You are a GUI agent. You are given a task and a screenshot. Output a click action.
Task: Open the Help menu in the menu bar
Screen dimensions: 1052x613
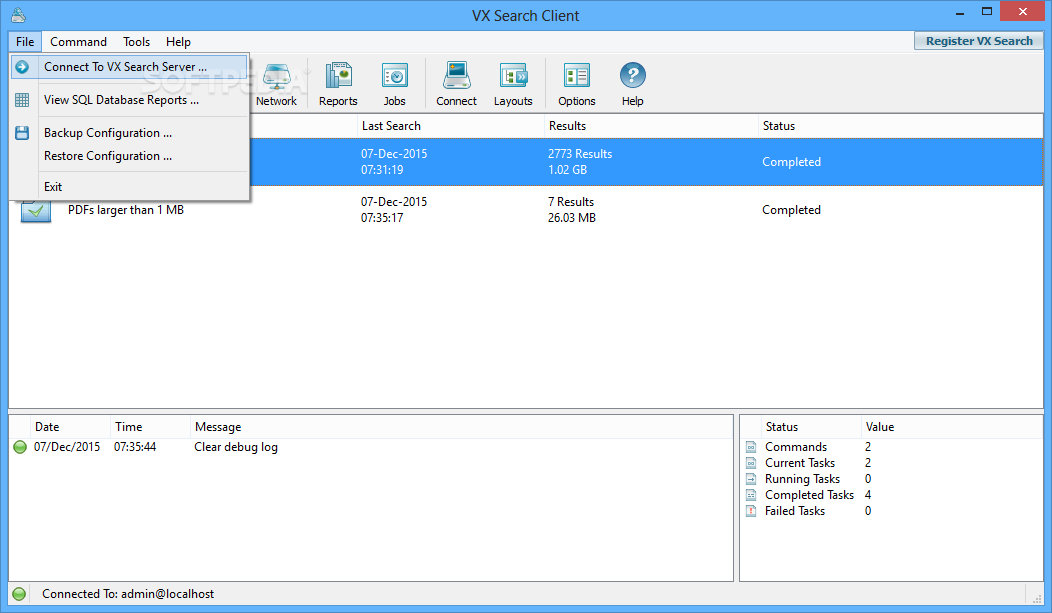(178, 42)
